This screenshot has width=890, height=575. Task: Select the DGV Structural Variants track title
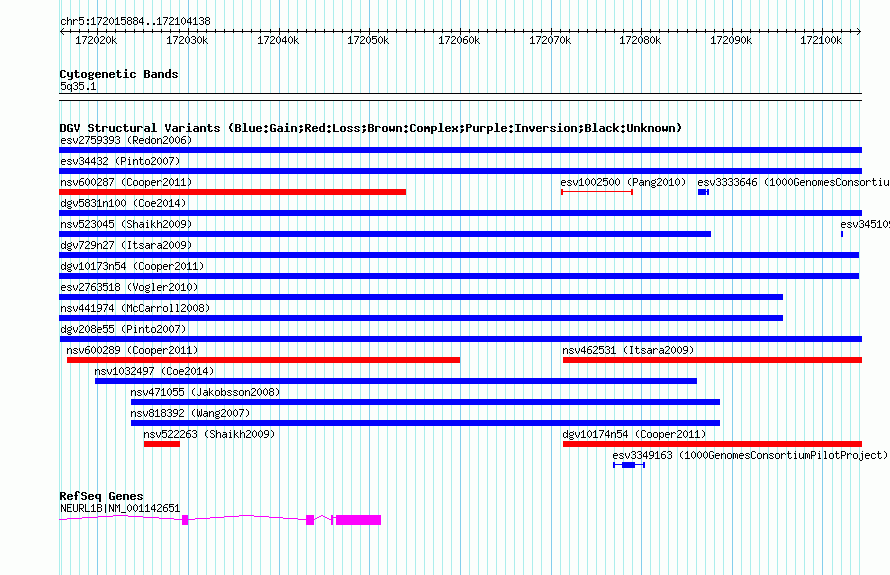(x=371, y=128)
